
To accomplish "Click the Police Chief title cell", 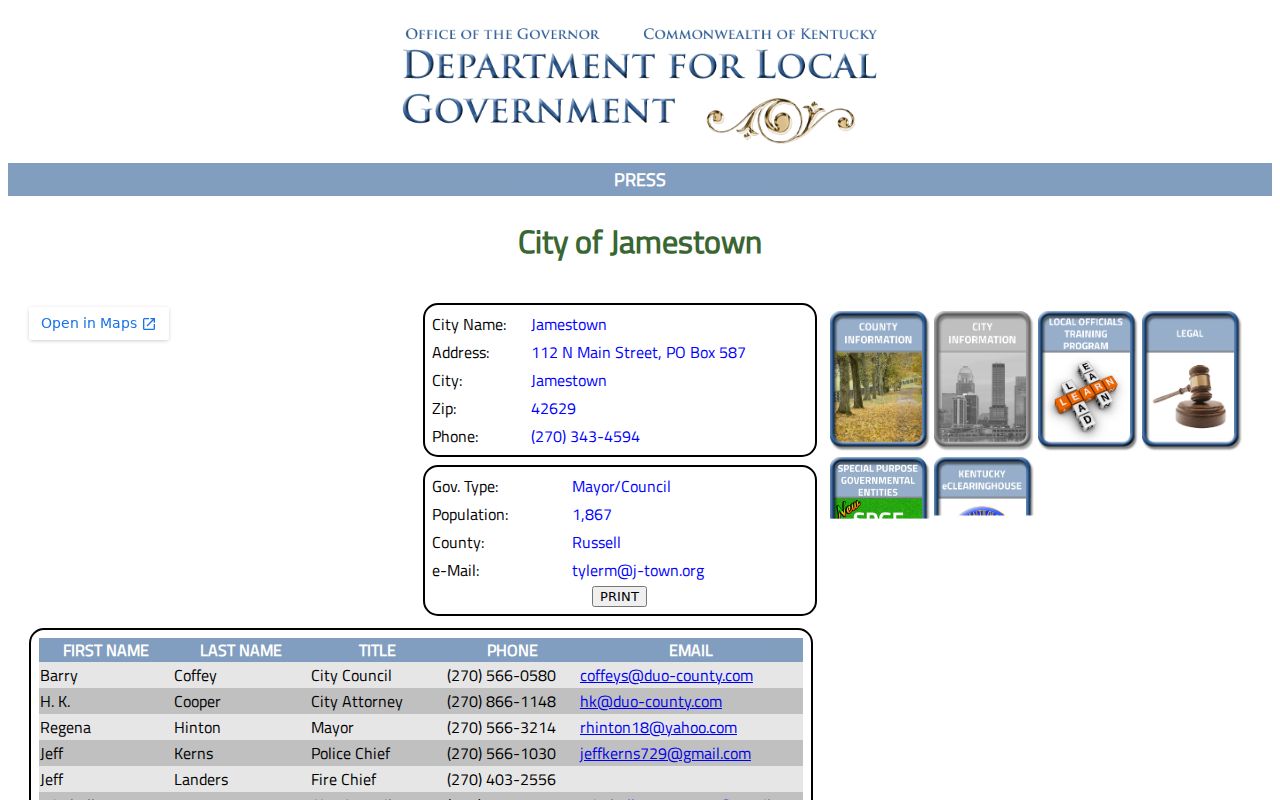I will pyautogui.click(x=351, y=754).
